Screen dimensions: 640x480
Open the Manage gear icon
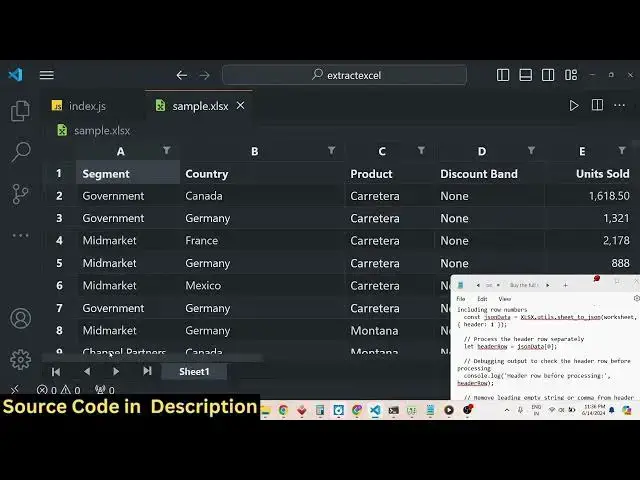point(20,360)
